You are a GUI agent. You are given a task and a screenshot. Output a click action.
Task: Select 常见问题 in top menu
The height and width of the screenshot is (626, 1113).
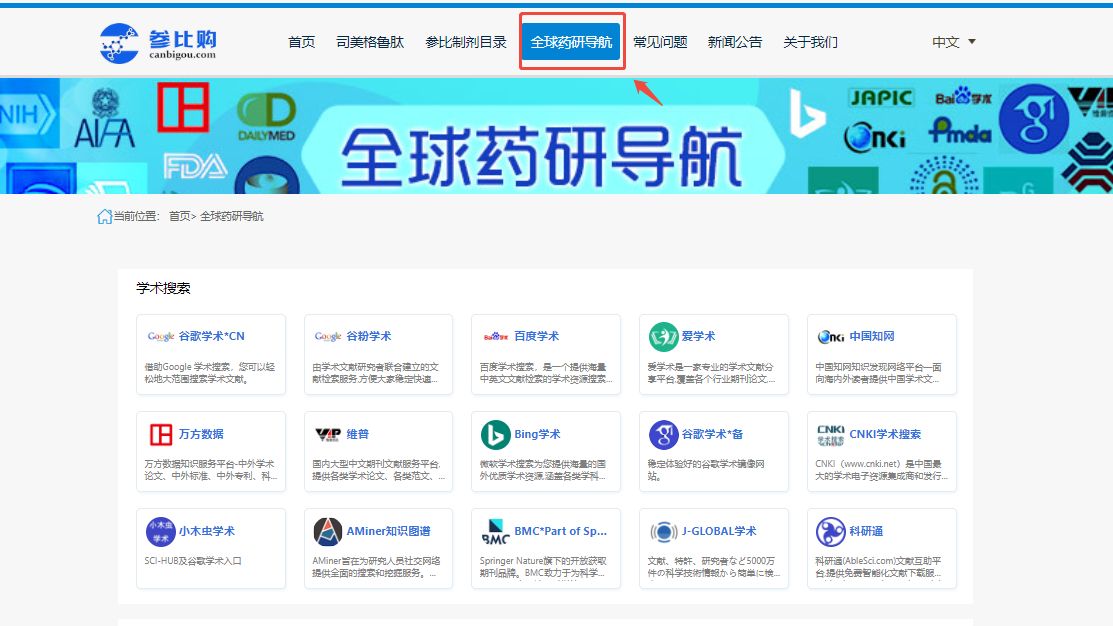point(660,42)
